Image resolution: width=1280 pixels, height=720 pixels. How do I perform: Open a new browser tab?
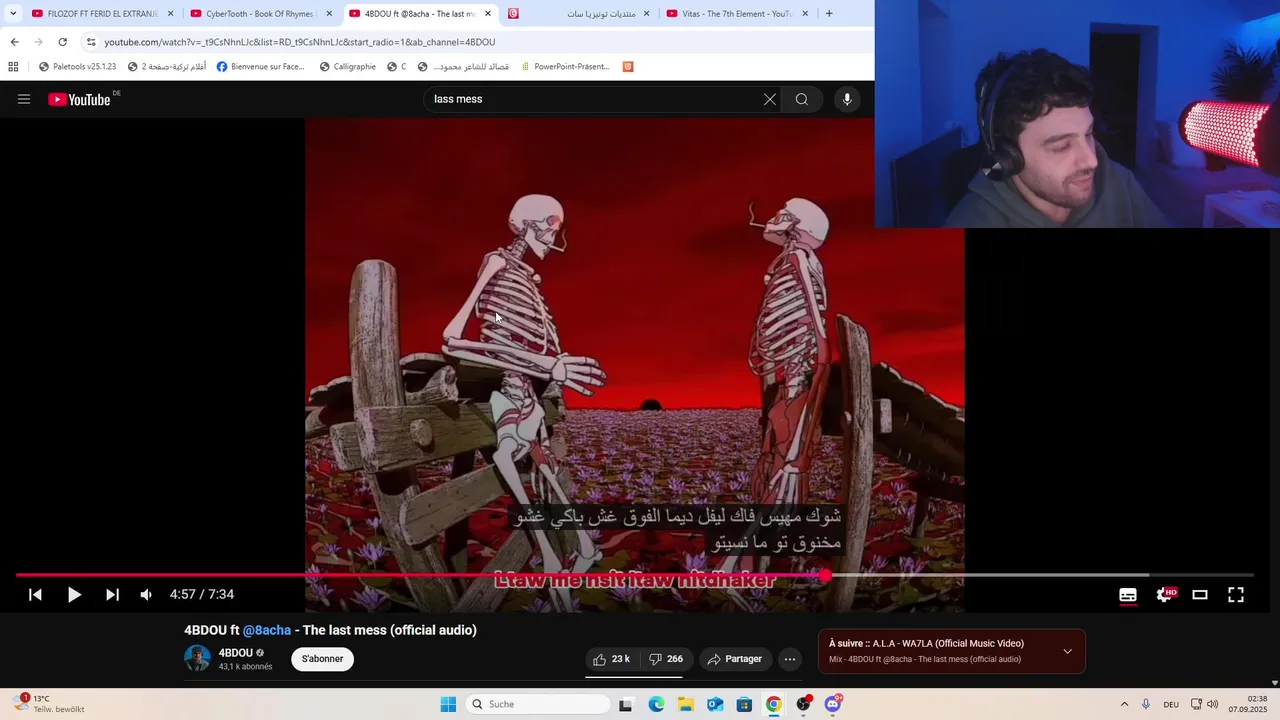[x=829, y=14]
